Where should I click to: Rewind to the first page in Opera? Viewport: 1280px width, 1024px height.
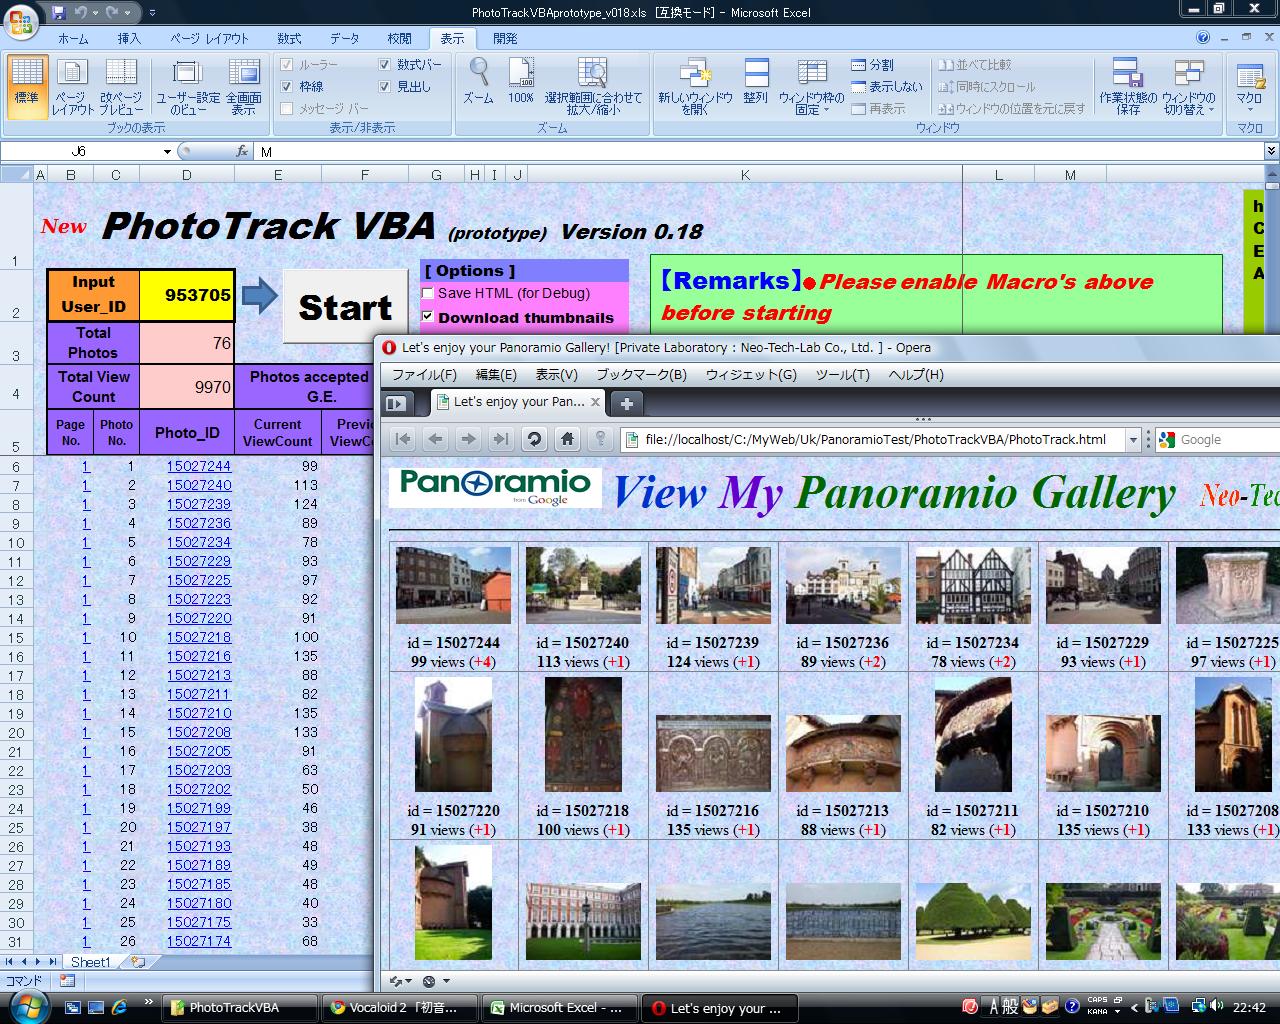tap(403, 439)
